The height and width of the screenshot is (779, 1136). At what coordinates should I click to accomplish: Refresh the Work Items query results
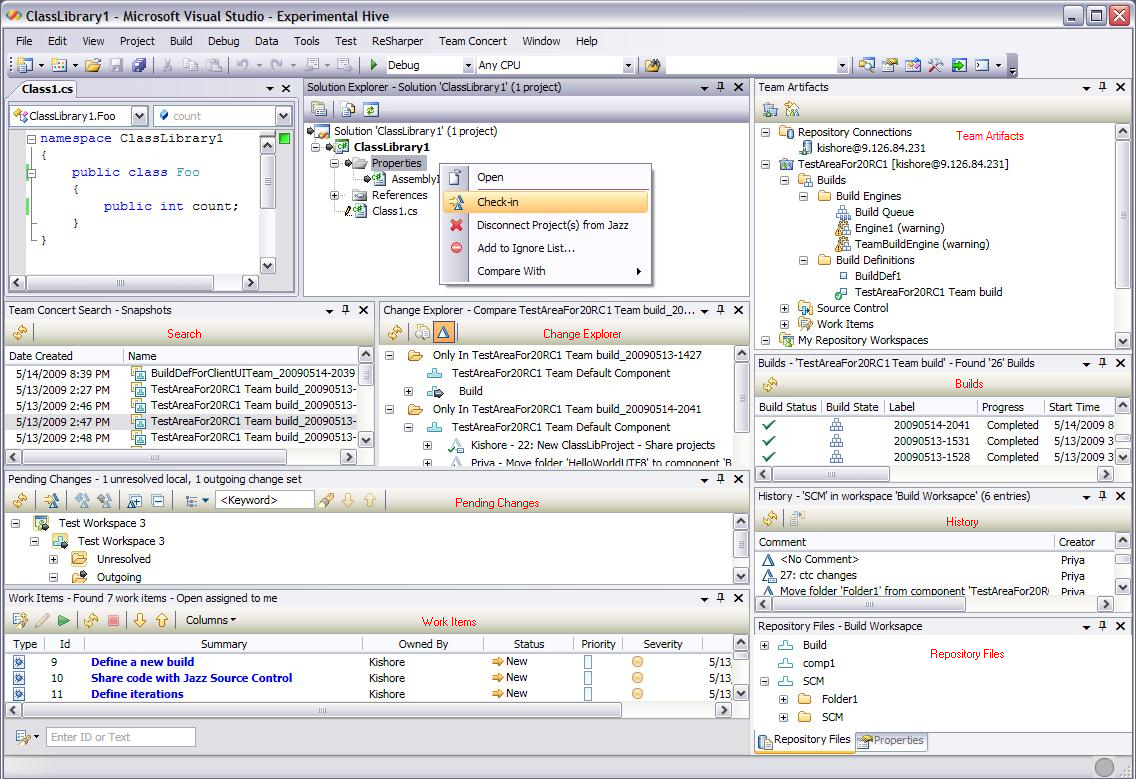[91, 620]
